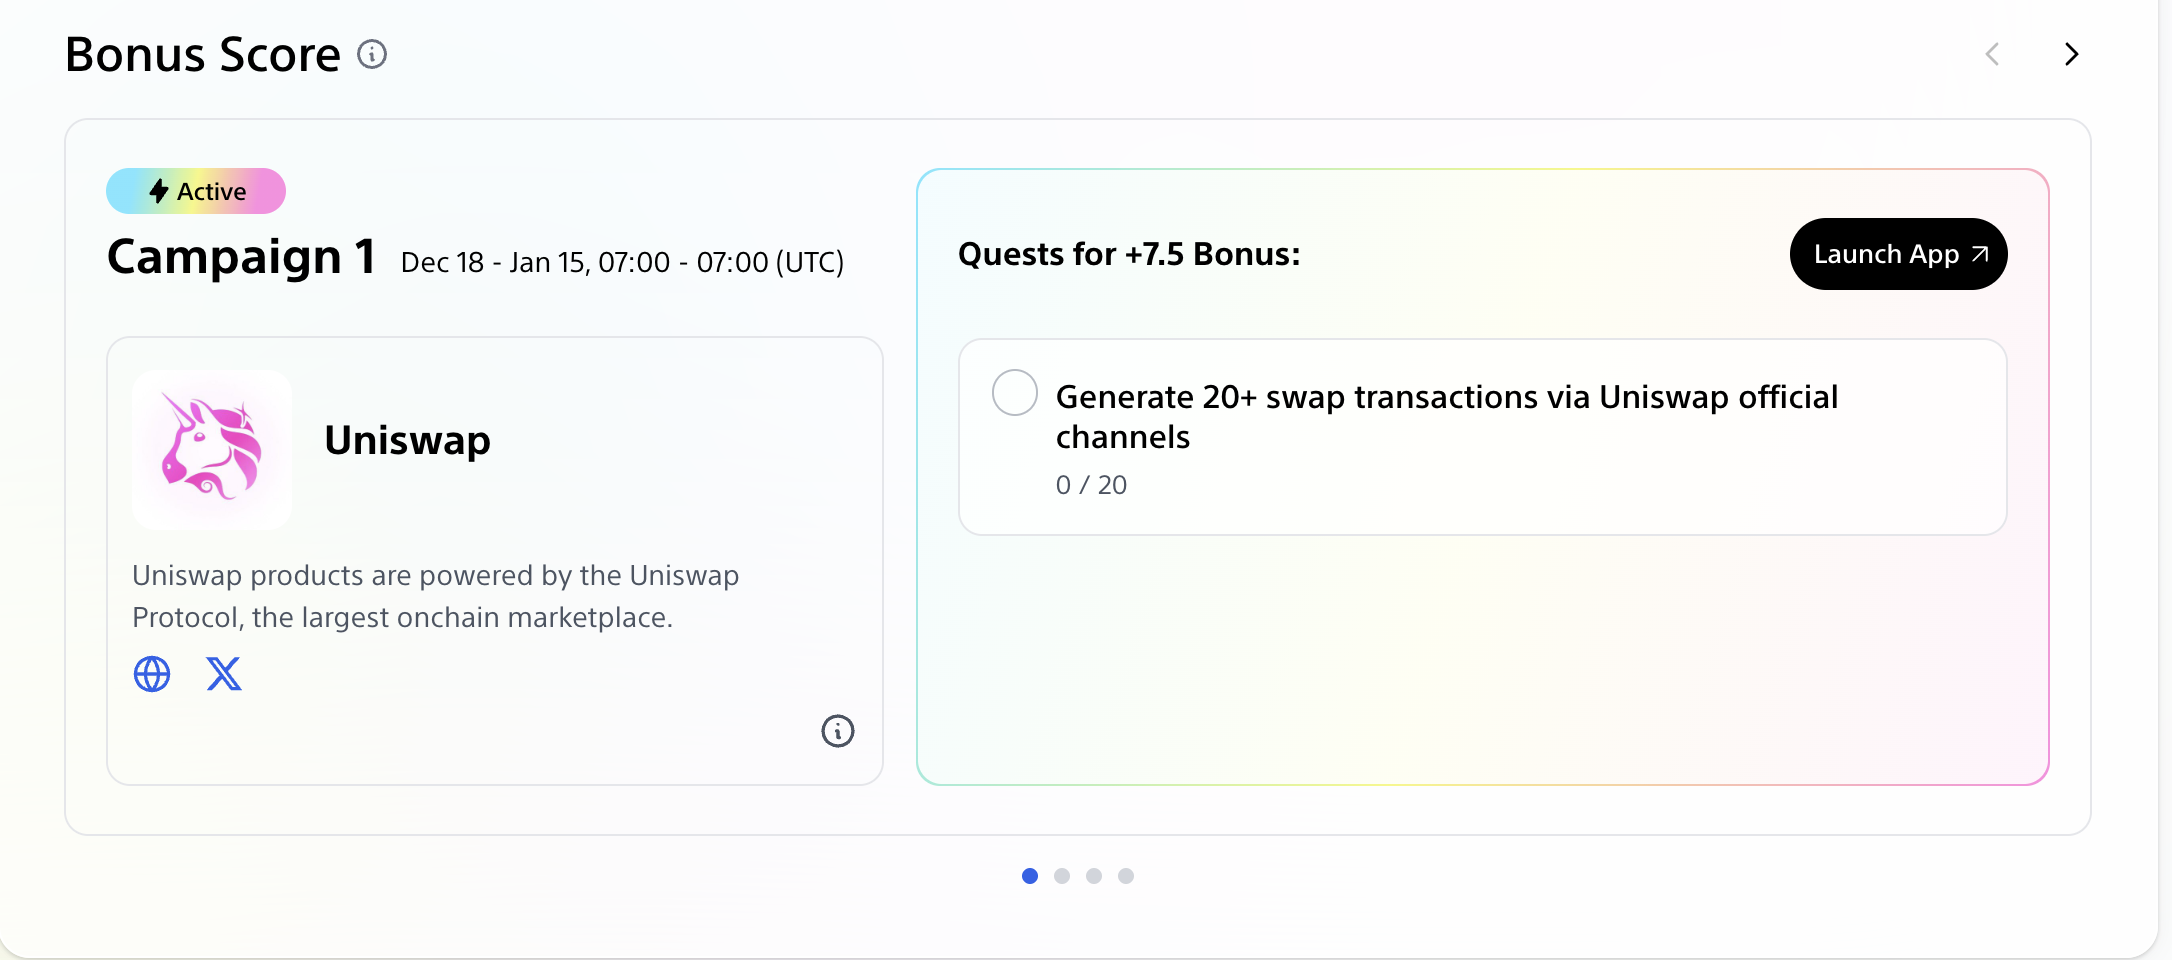The height and width of the screenshot is (960, 2172).
Task: Select the second carousel pagination dot
Action: click(x=1062, y=876)
